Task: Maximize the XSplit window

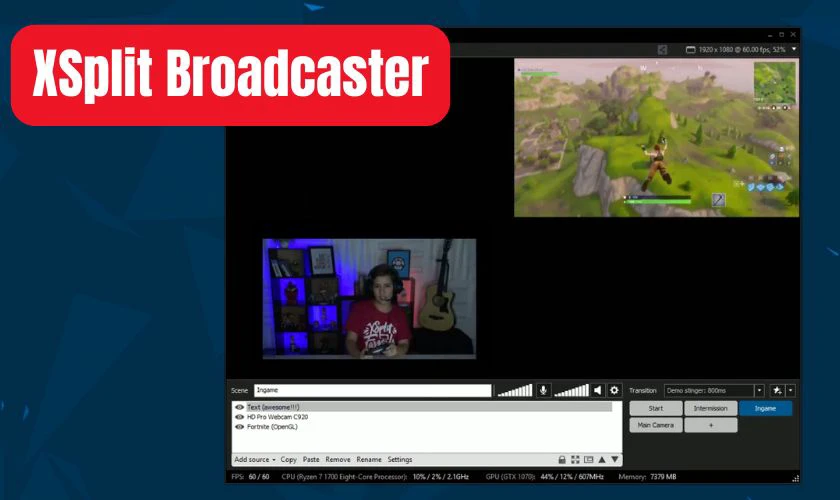Action: click(782, 35)
